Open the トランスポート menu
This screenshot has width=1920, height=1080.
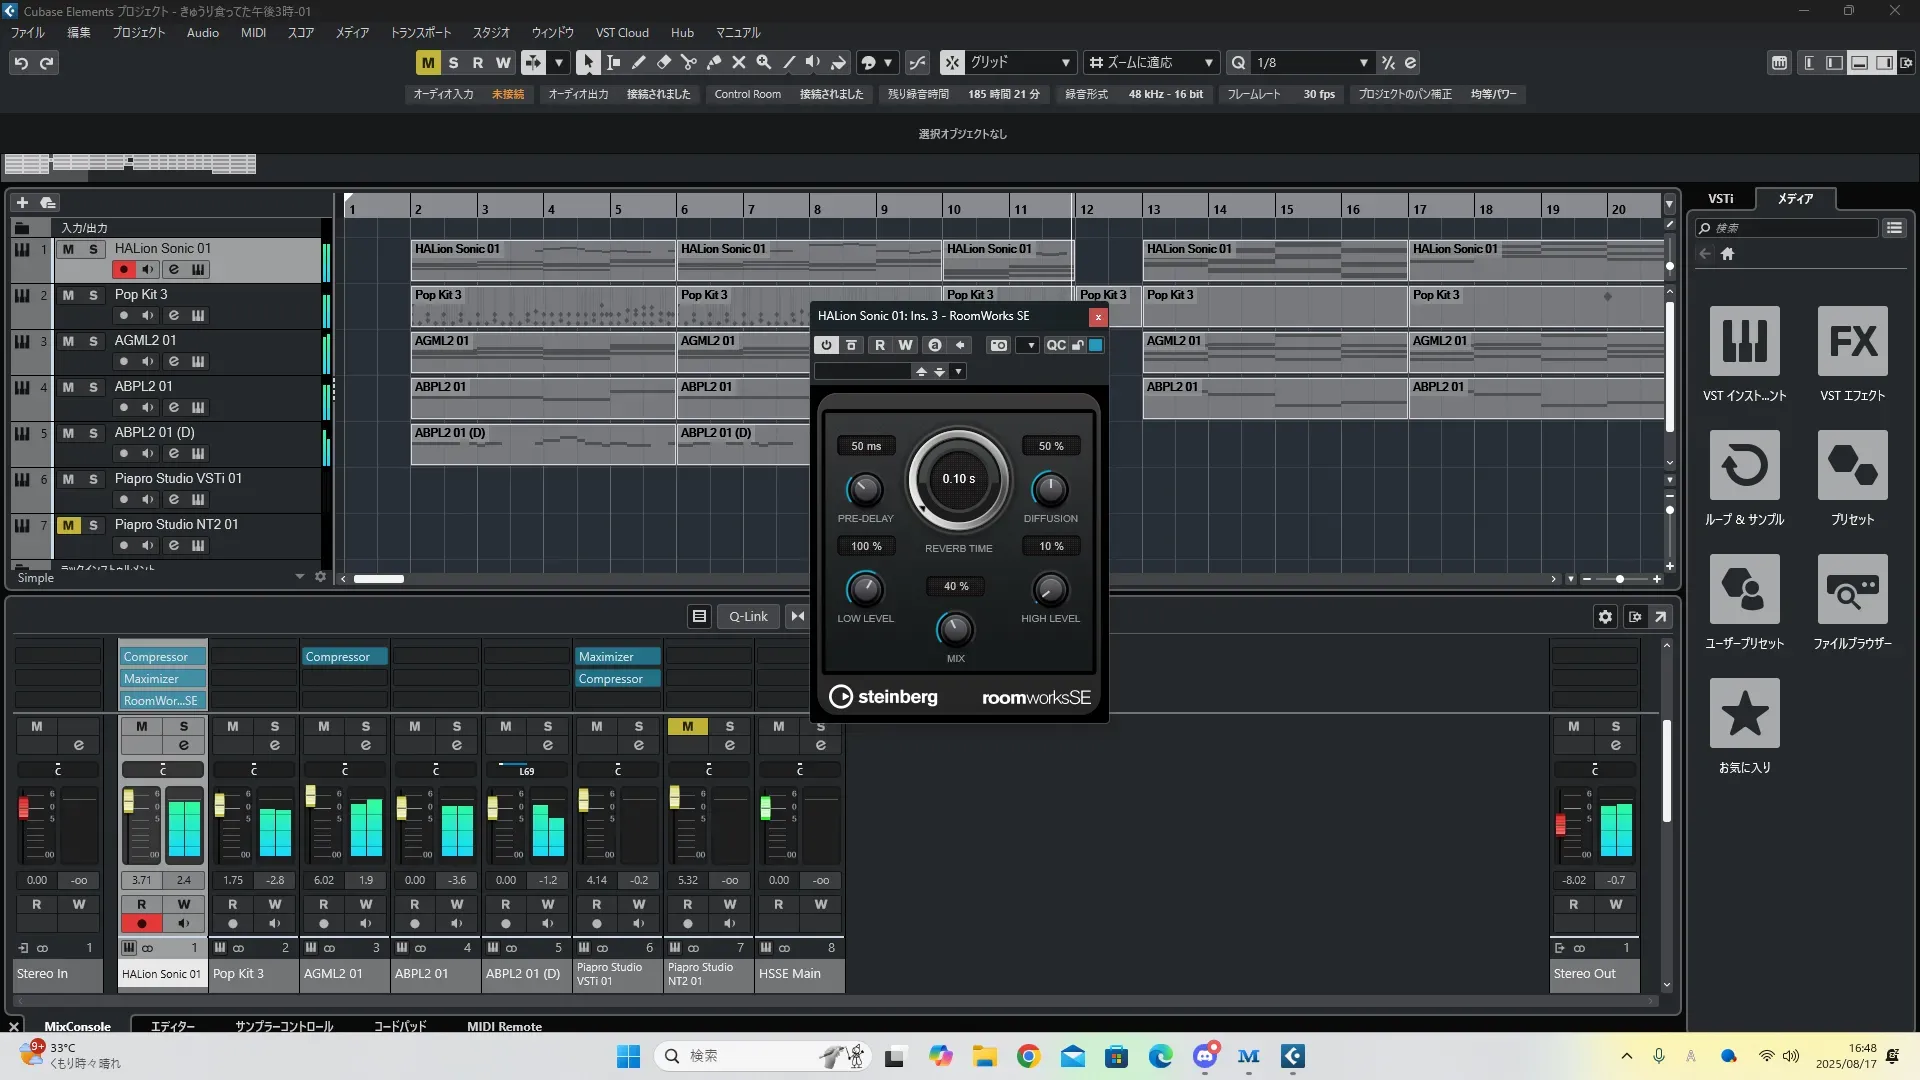pos(420,33)
